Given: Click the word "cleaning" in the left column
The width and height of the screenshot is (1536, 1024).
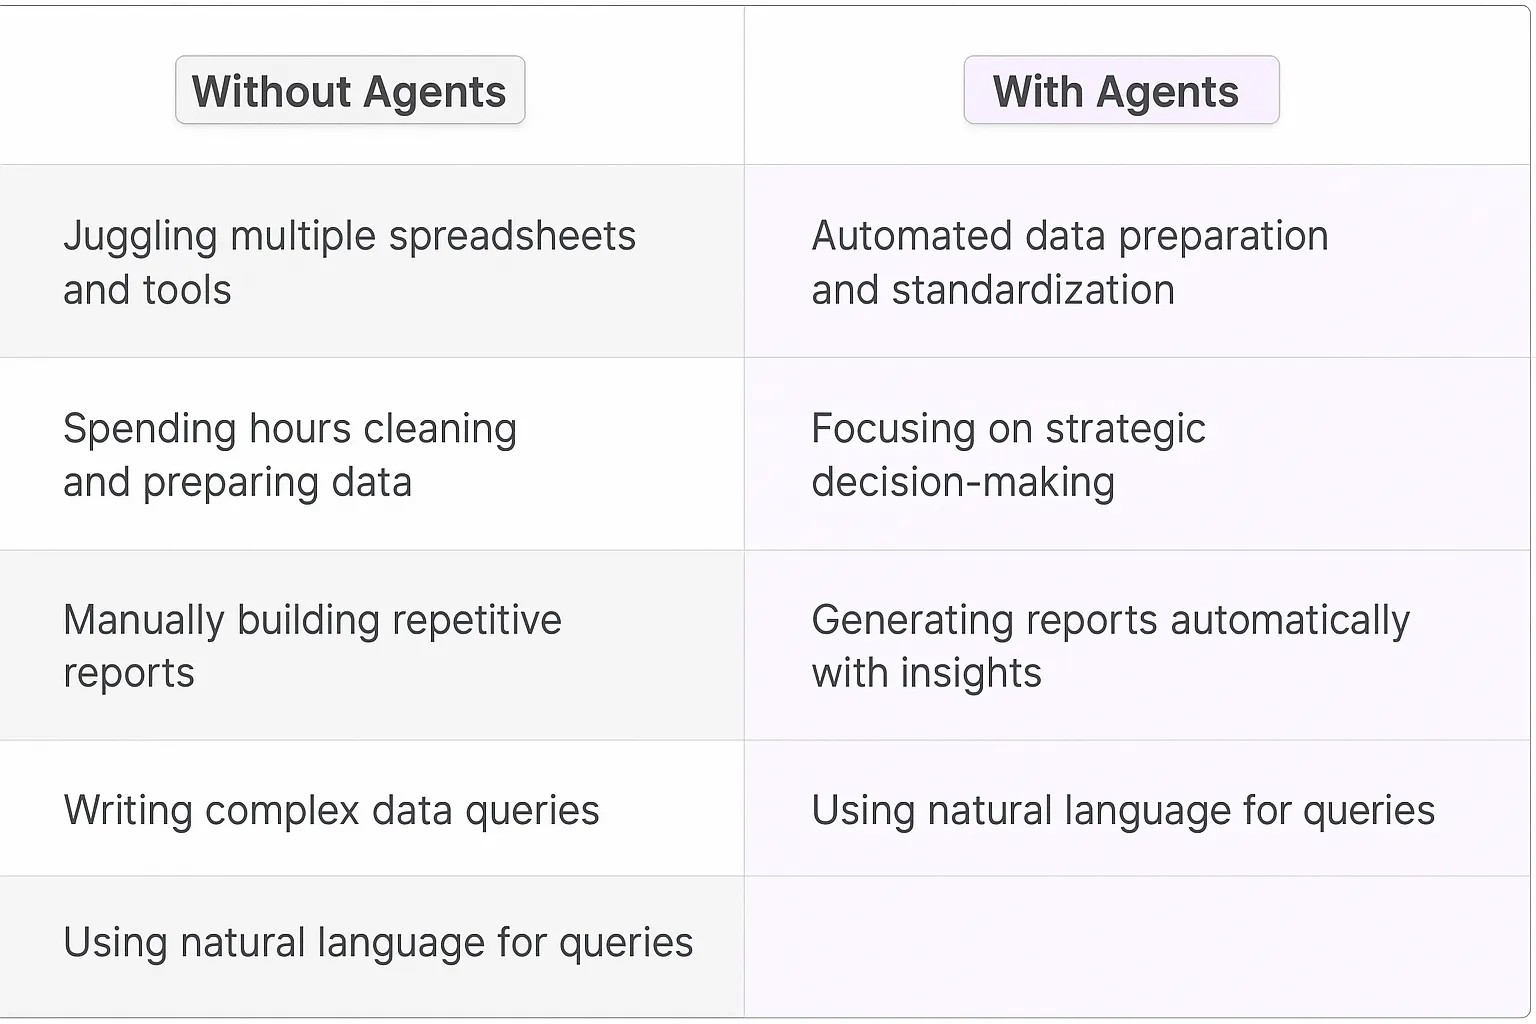Looking at the screenshot, I should (440, 429).
